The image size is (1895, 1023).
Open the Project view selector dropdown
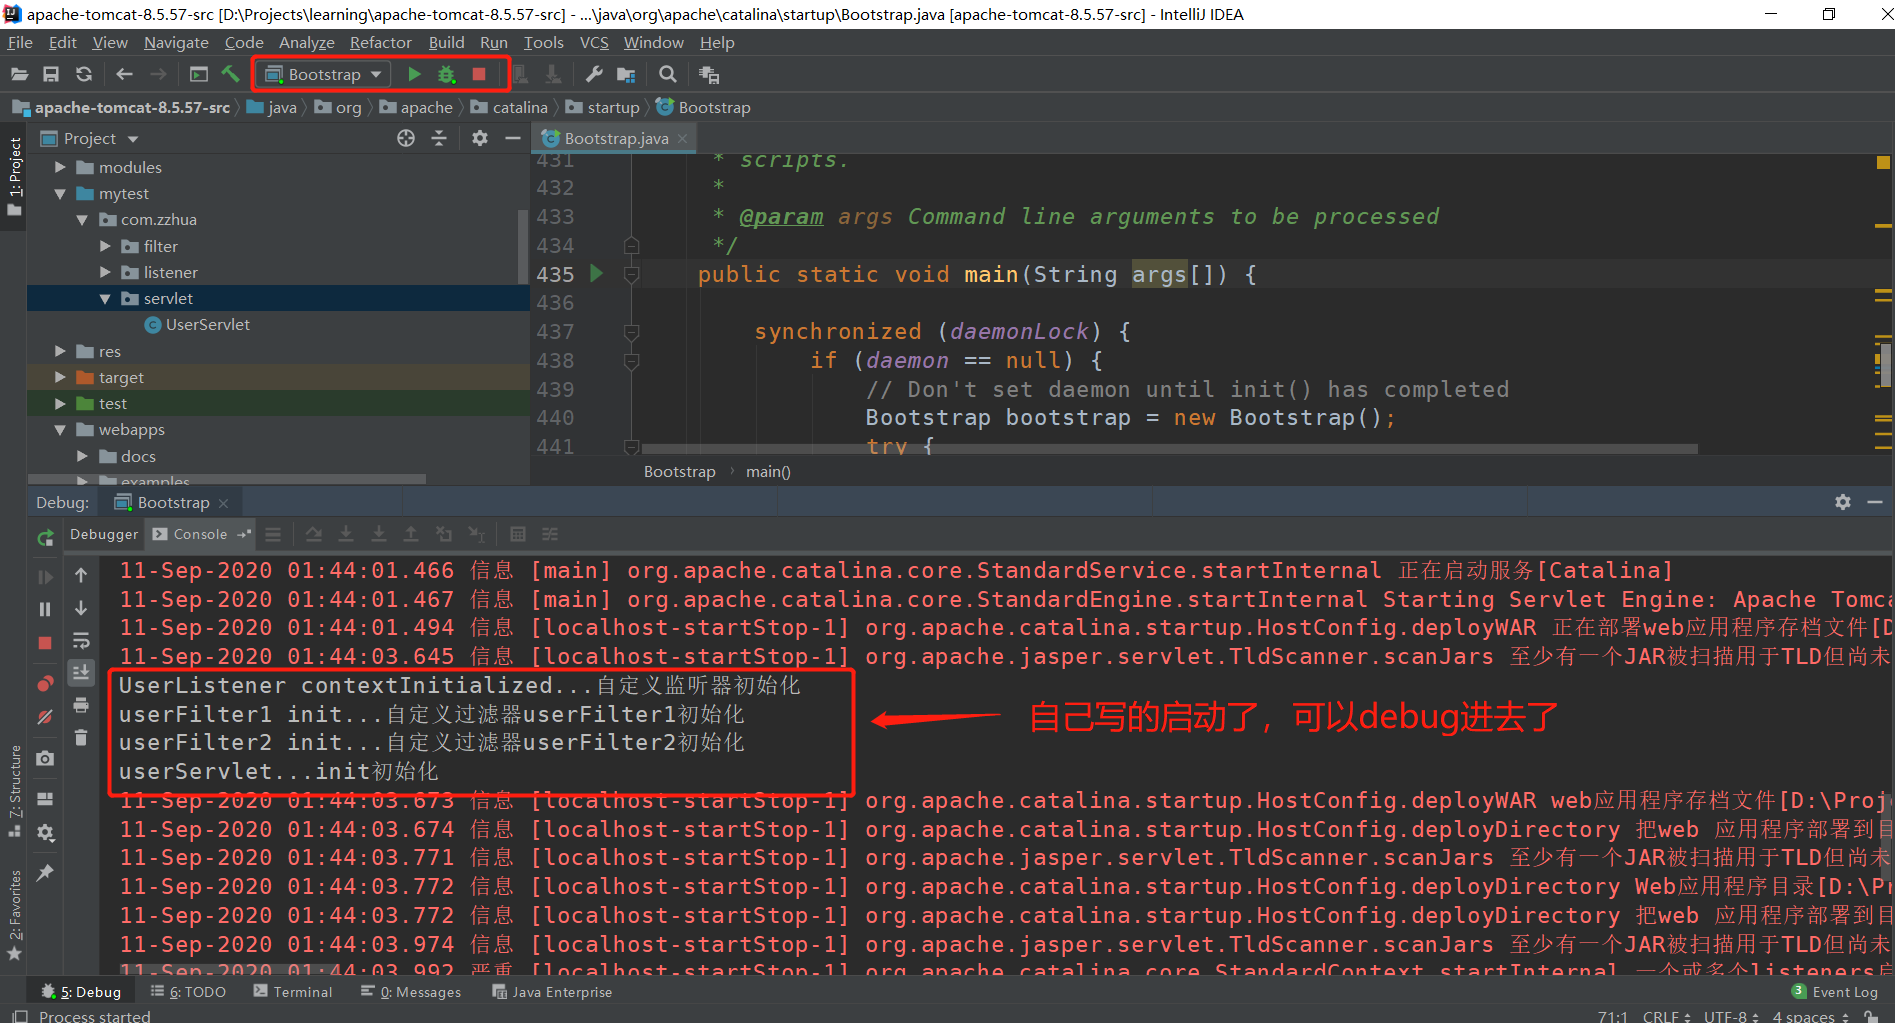point(89,139)
